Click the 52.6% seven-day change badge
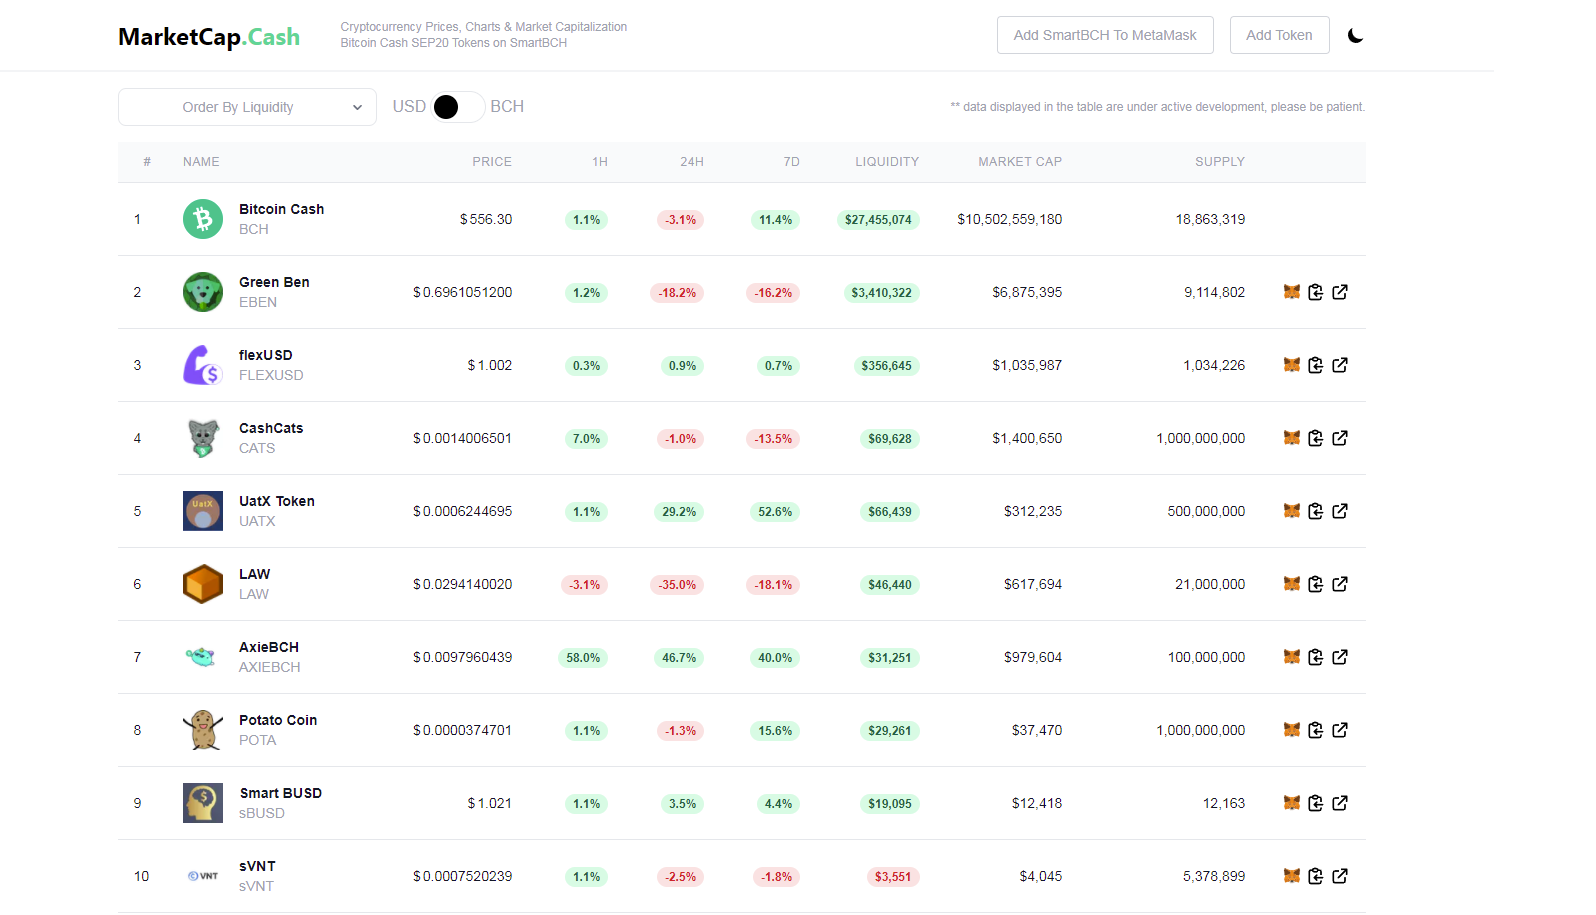Image resolution: width=1596 pixels, height=915 pixels. pos(775,512)
